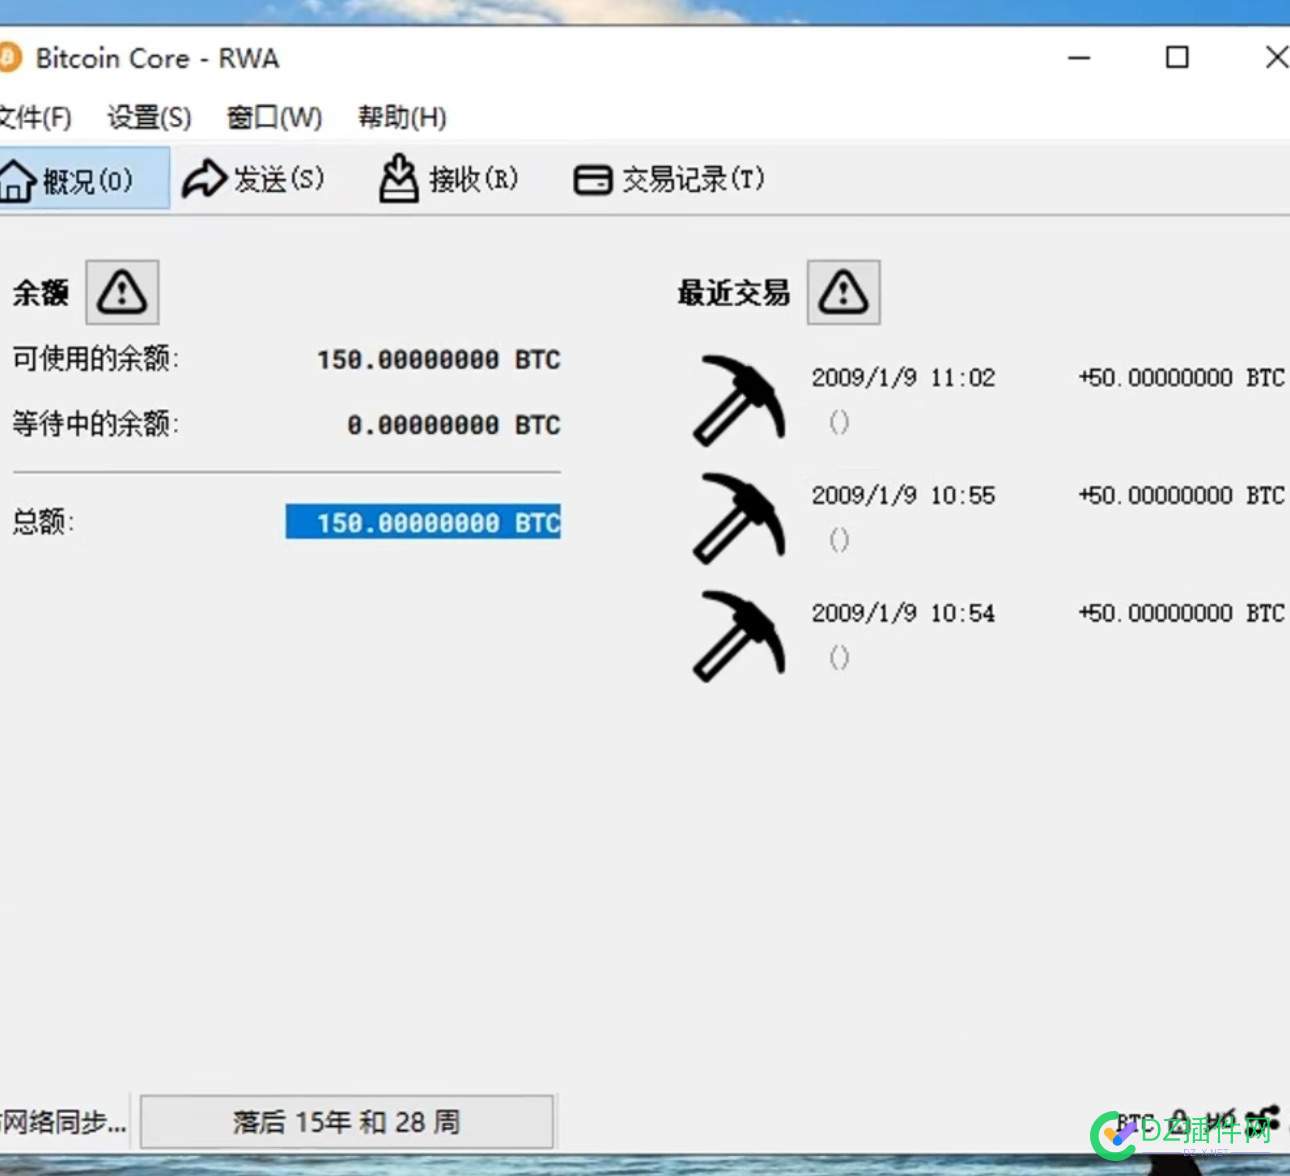Click the mining pickaxe icon for 11:02 transaction
1290x1176 pixels.
[739, 400]
